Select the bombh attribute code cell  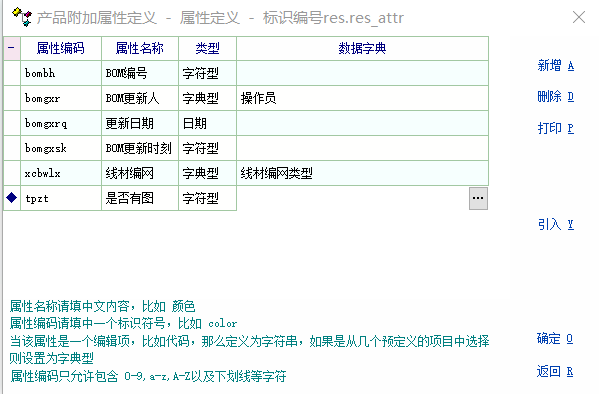click(61, 73)
